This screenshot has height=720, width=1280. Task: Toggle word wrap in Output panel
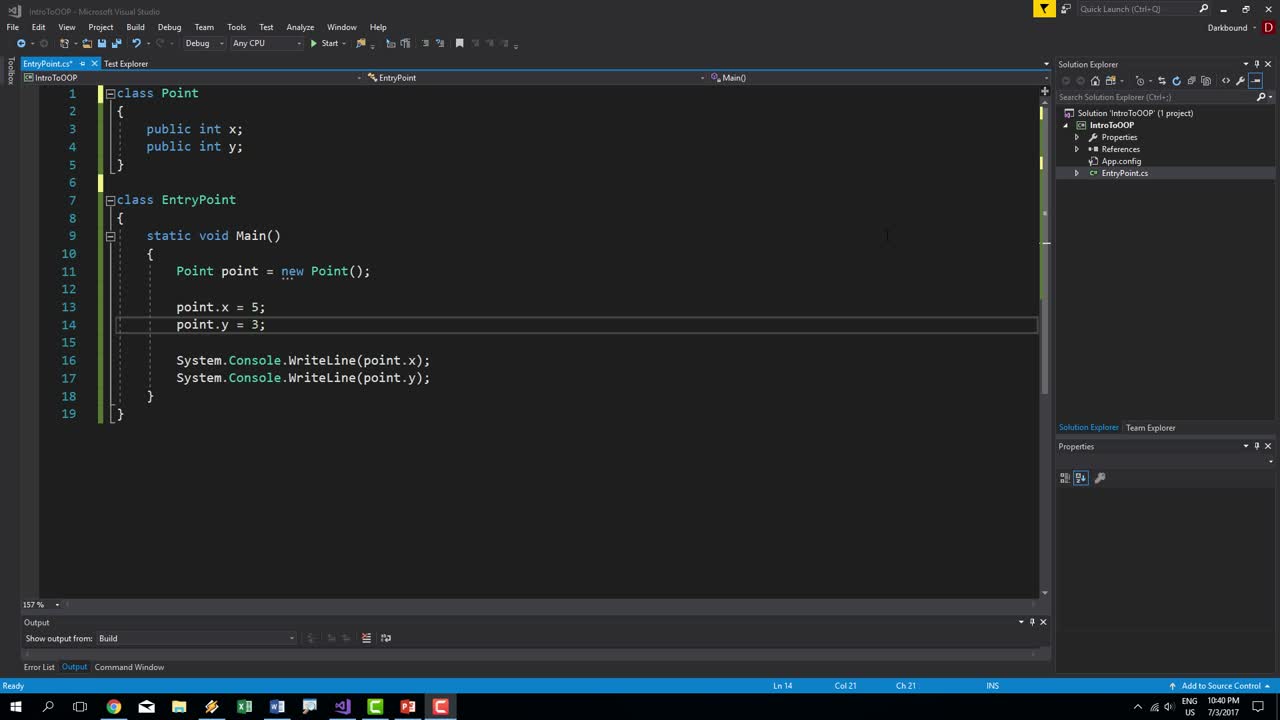(x=386, y=638)
